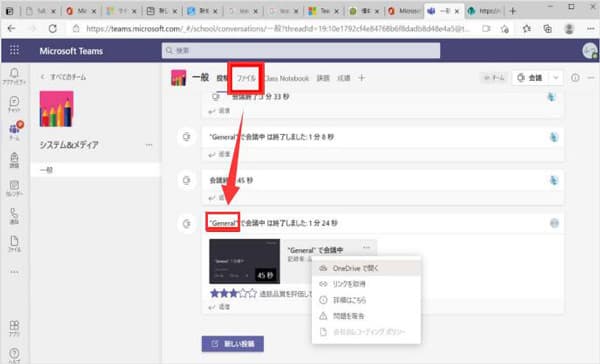Viewport: 600px width, 364px height.
Task: Click participant avatar on 1 分 24 秒 message
Action: pyautogui.click(x=554, y=223)
